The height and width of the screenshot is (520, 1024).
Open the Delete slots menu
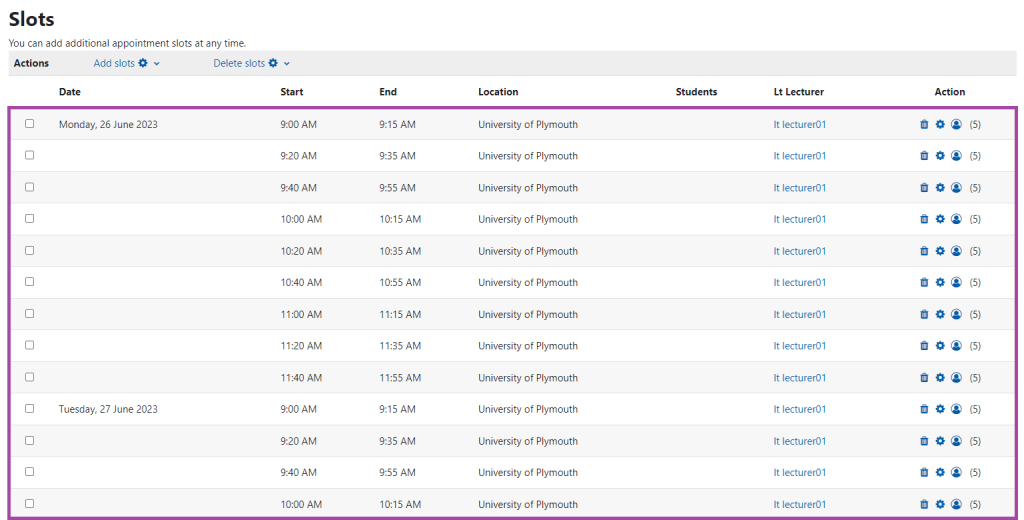251,63
